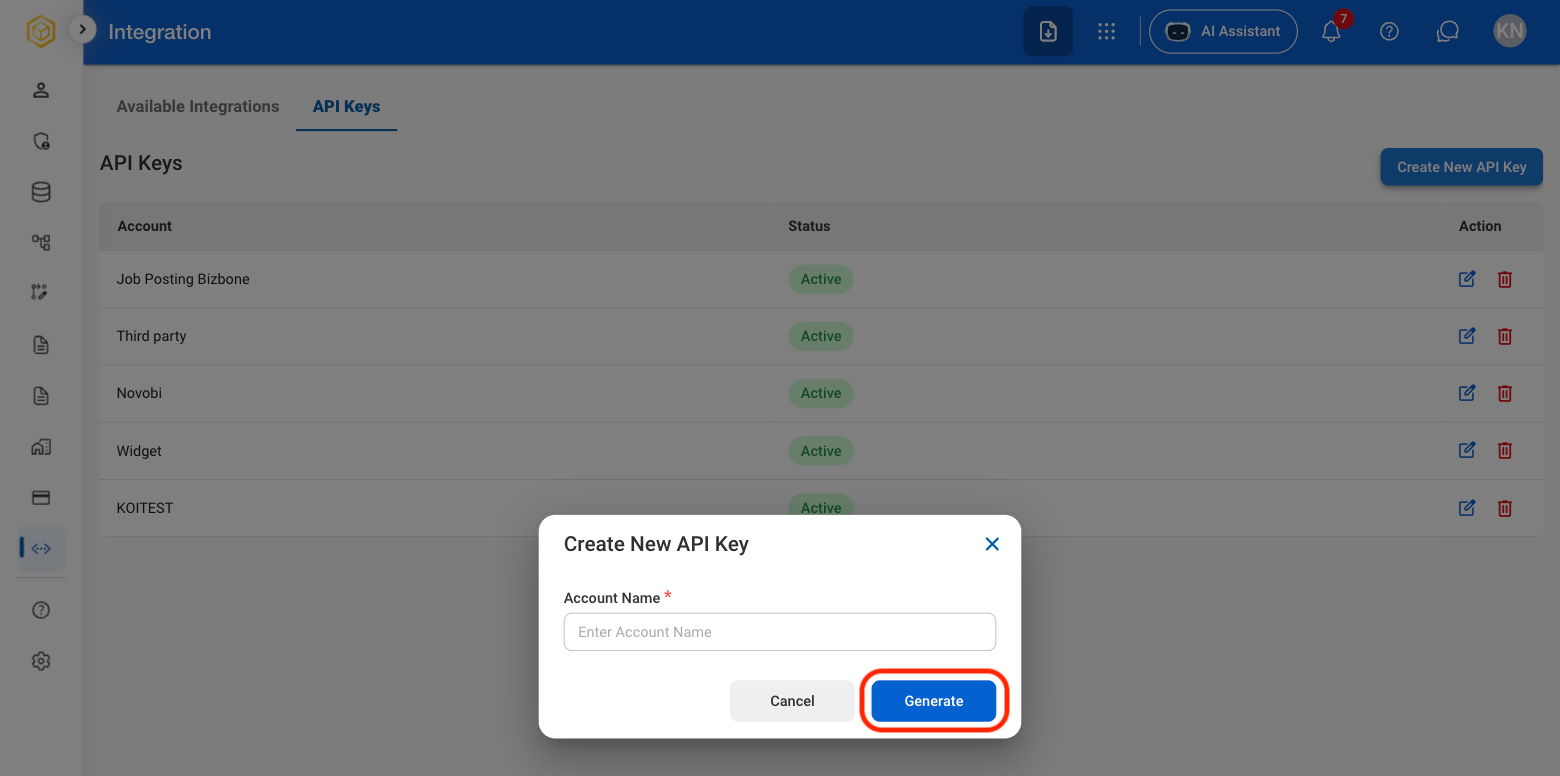Click Active status badge for Third party
The height and width of the screenshot is (776, 1560).
click(821, 336)
